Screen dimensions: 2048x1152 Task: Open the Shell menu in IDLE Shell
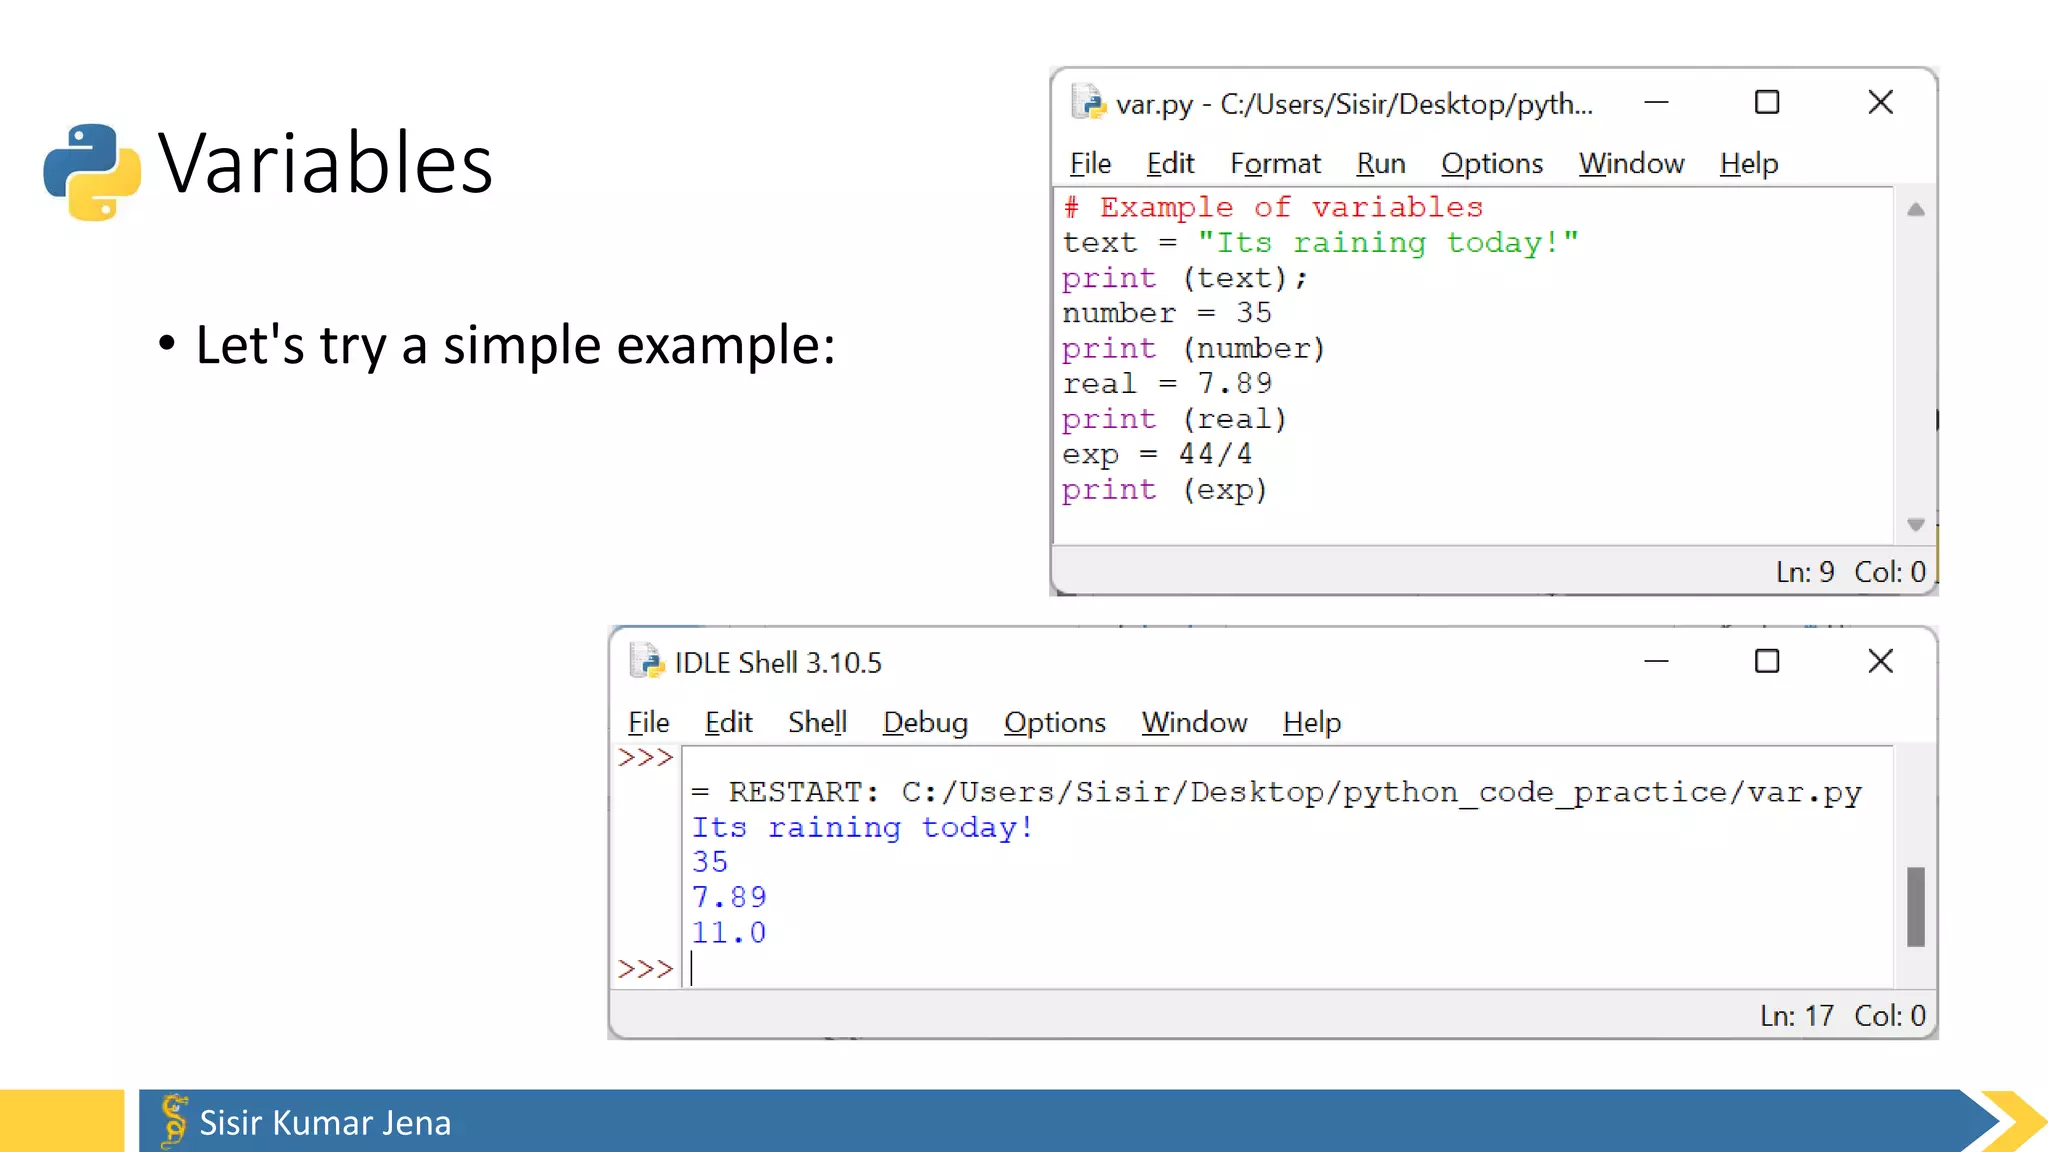817,723
